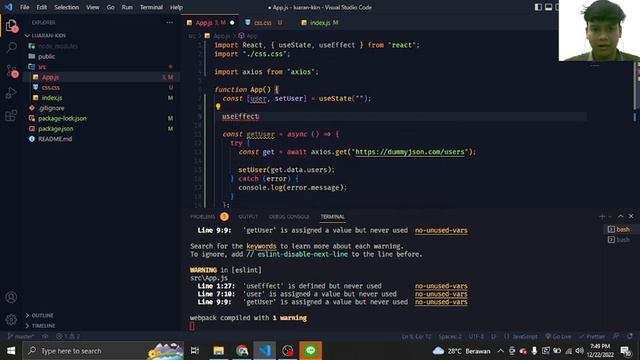Collapse the LUARAN-KKN project folder
Image resolution: width=640 pixels, height=360 pixels.
(101, 36)
